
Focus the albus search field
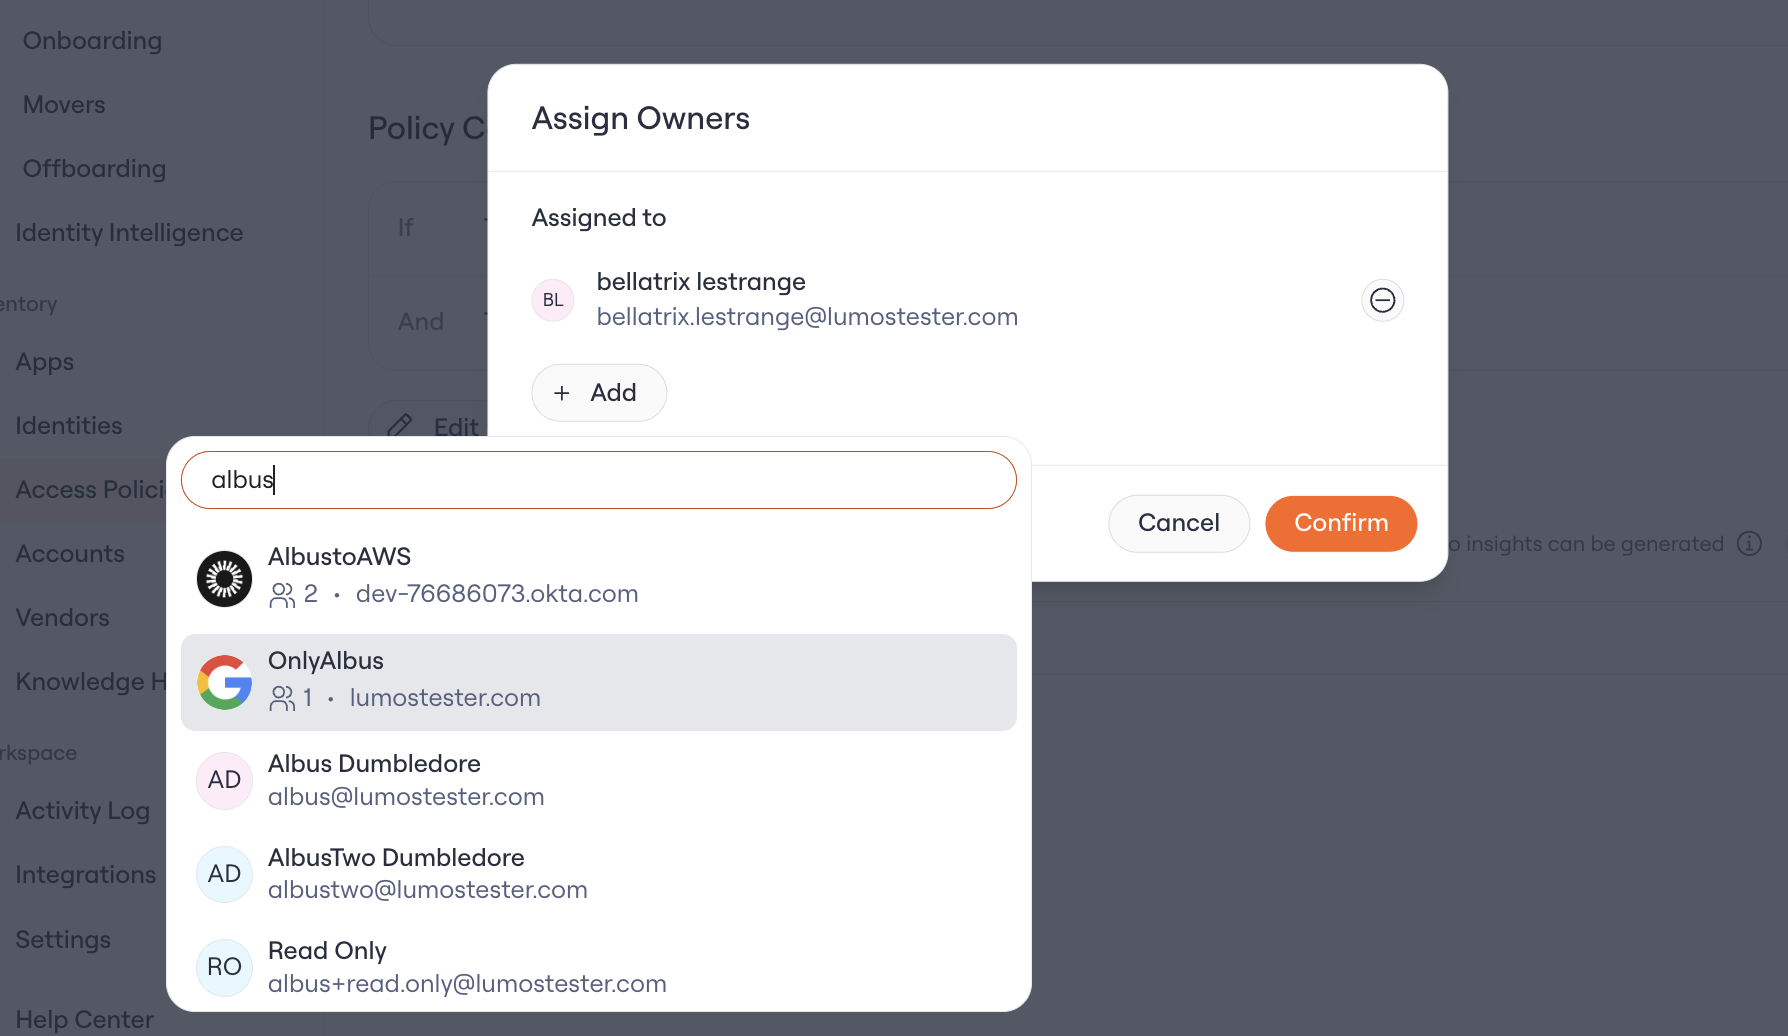click(599, 480)
